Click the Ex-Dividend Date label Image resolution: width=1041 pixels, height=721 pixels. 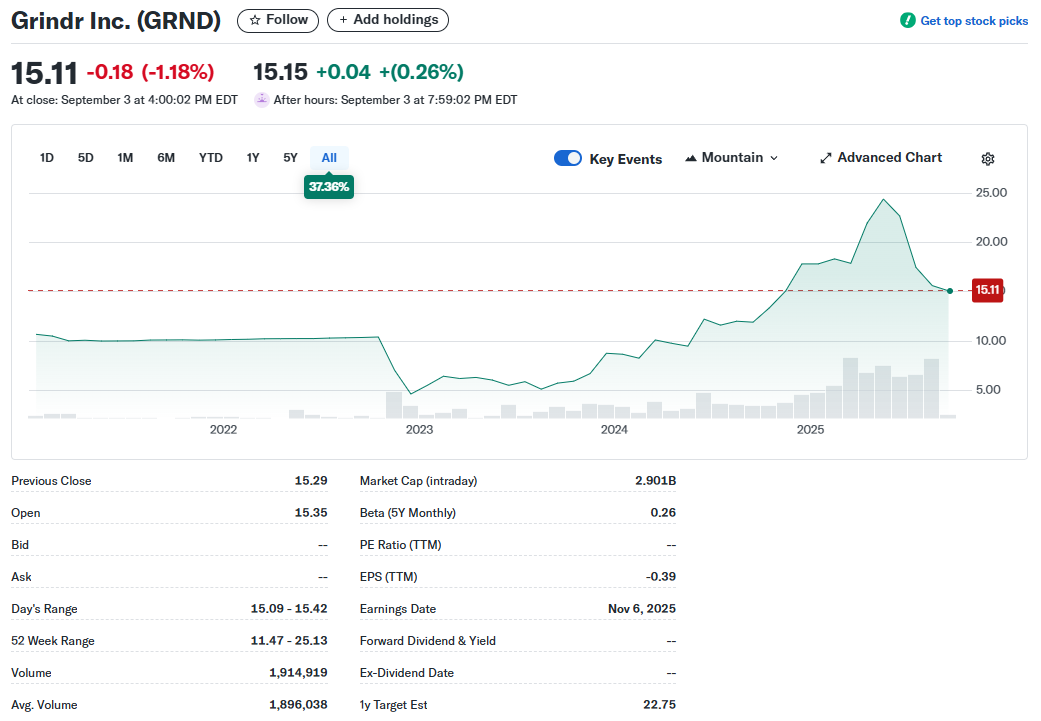point(407,673)
